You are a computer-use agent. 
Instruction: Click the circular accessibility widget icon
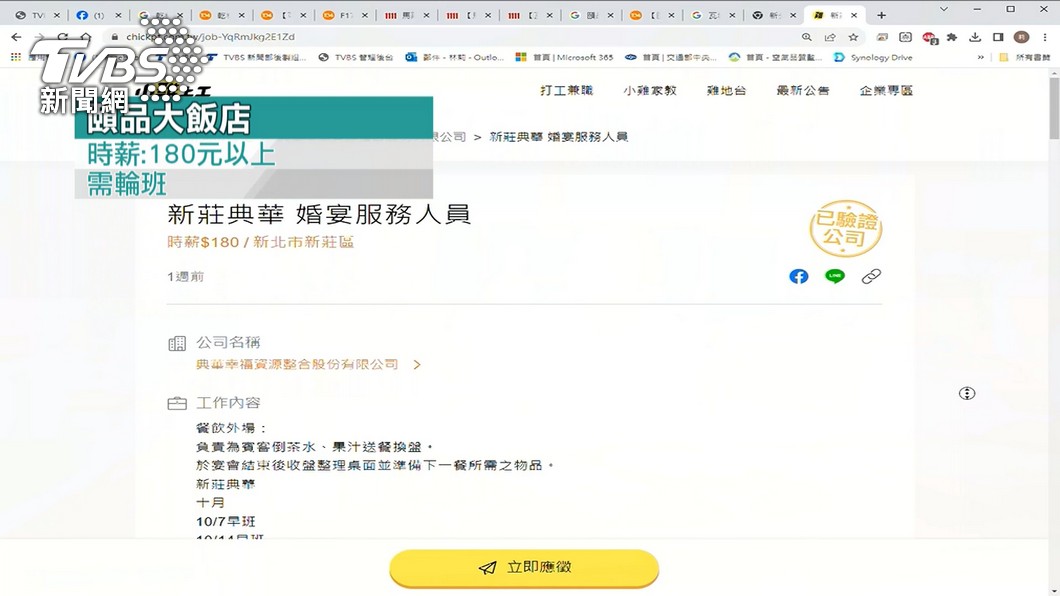967,393
